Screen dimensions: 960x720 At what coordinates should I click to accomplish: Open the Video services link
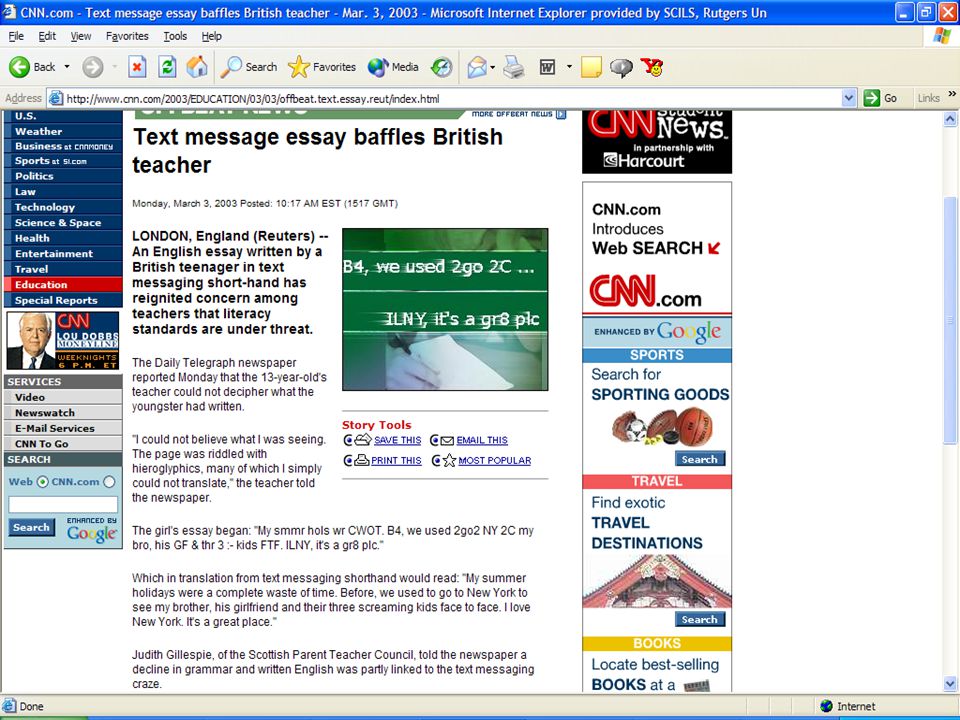click(x=63, y=397)
